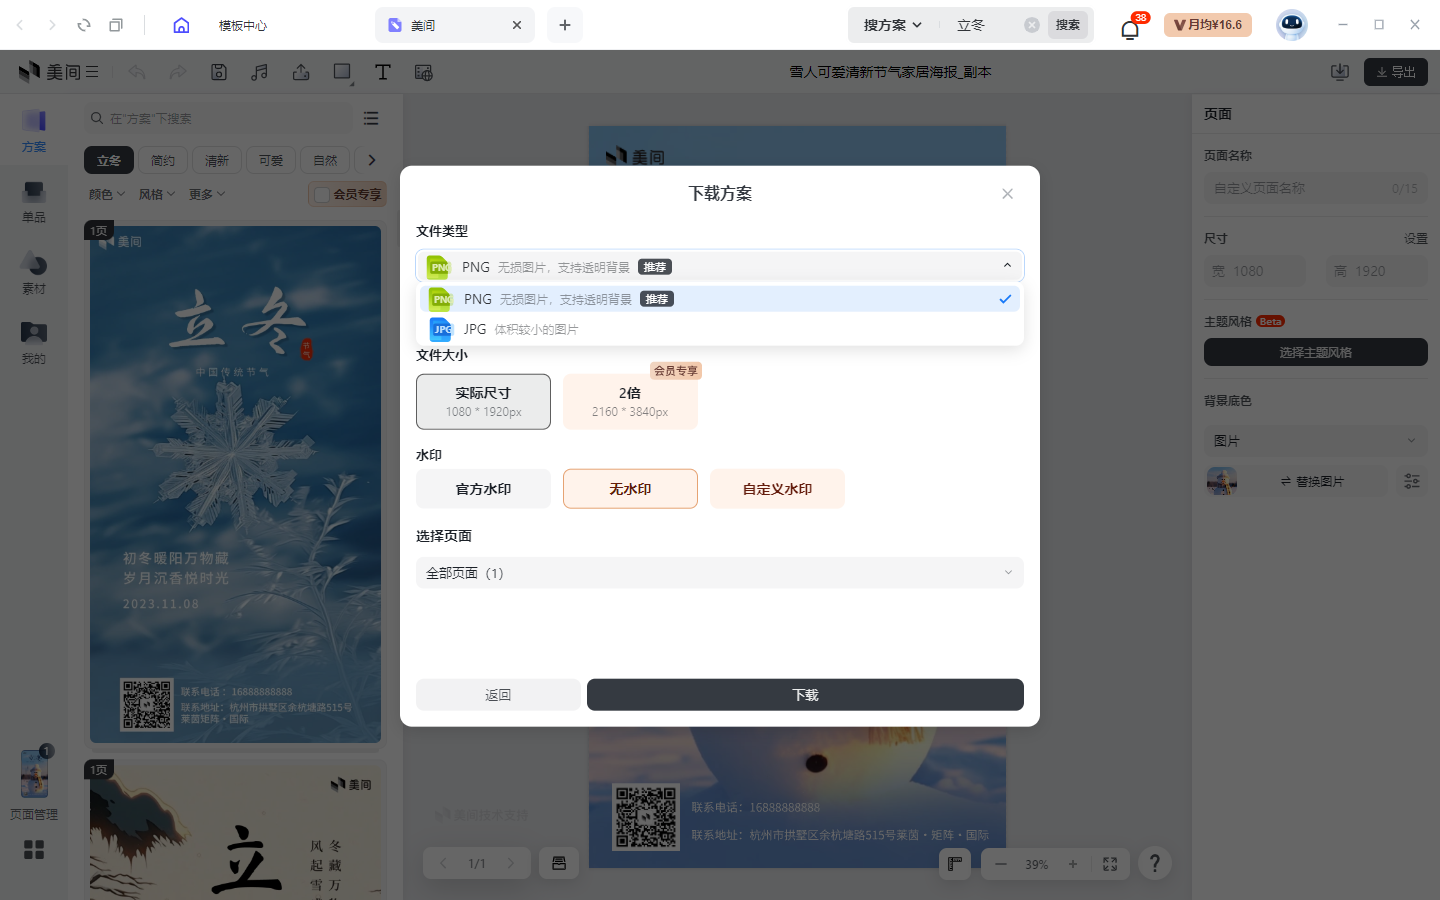Open the canvas settings tool icon
The image size is (1440, 900).
[x=424, y=72]
